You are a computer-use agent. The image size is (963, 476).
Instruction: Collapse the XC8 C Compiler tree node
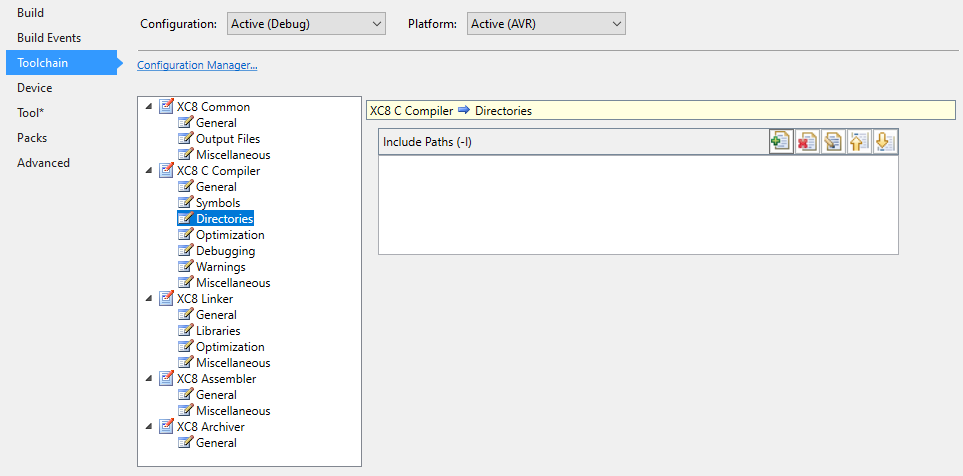click(149, 171)
